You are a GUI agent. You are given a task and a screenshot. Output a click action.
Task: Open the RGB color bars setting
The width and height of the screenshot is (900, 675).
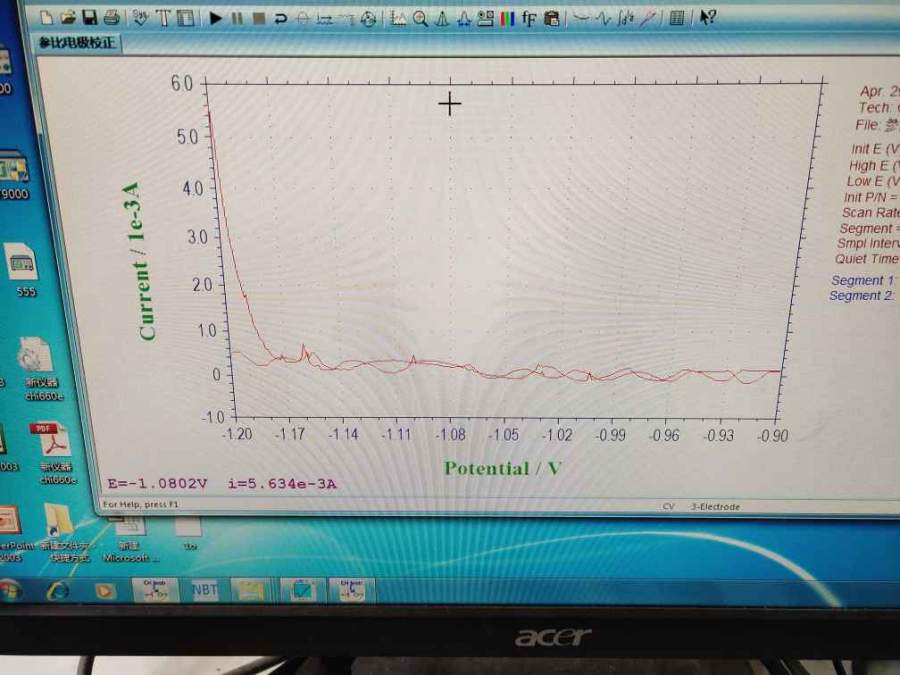pos(507,19)
